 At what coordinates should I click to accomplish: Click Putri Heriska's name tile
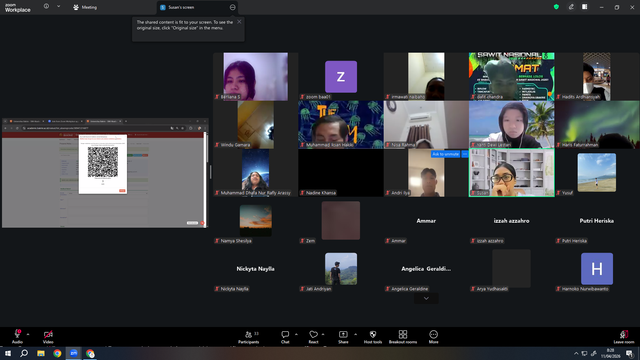(x=597, y=220)
